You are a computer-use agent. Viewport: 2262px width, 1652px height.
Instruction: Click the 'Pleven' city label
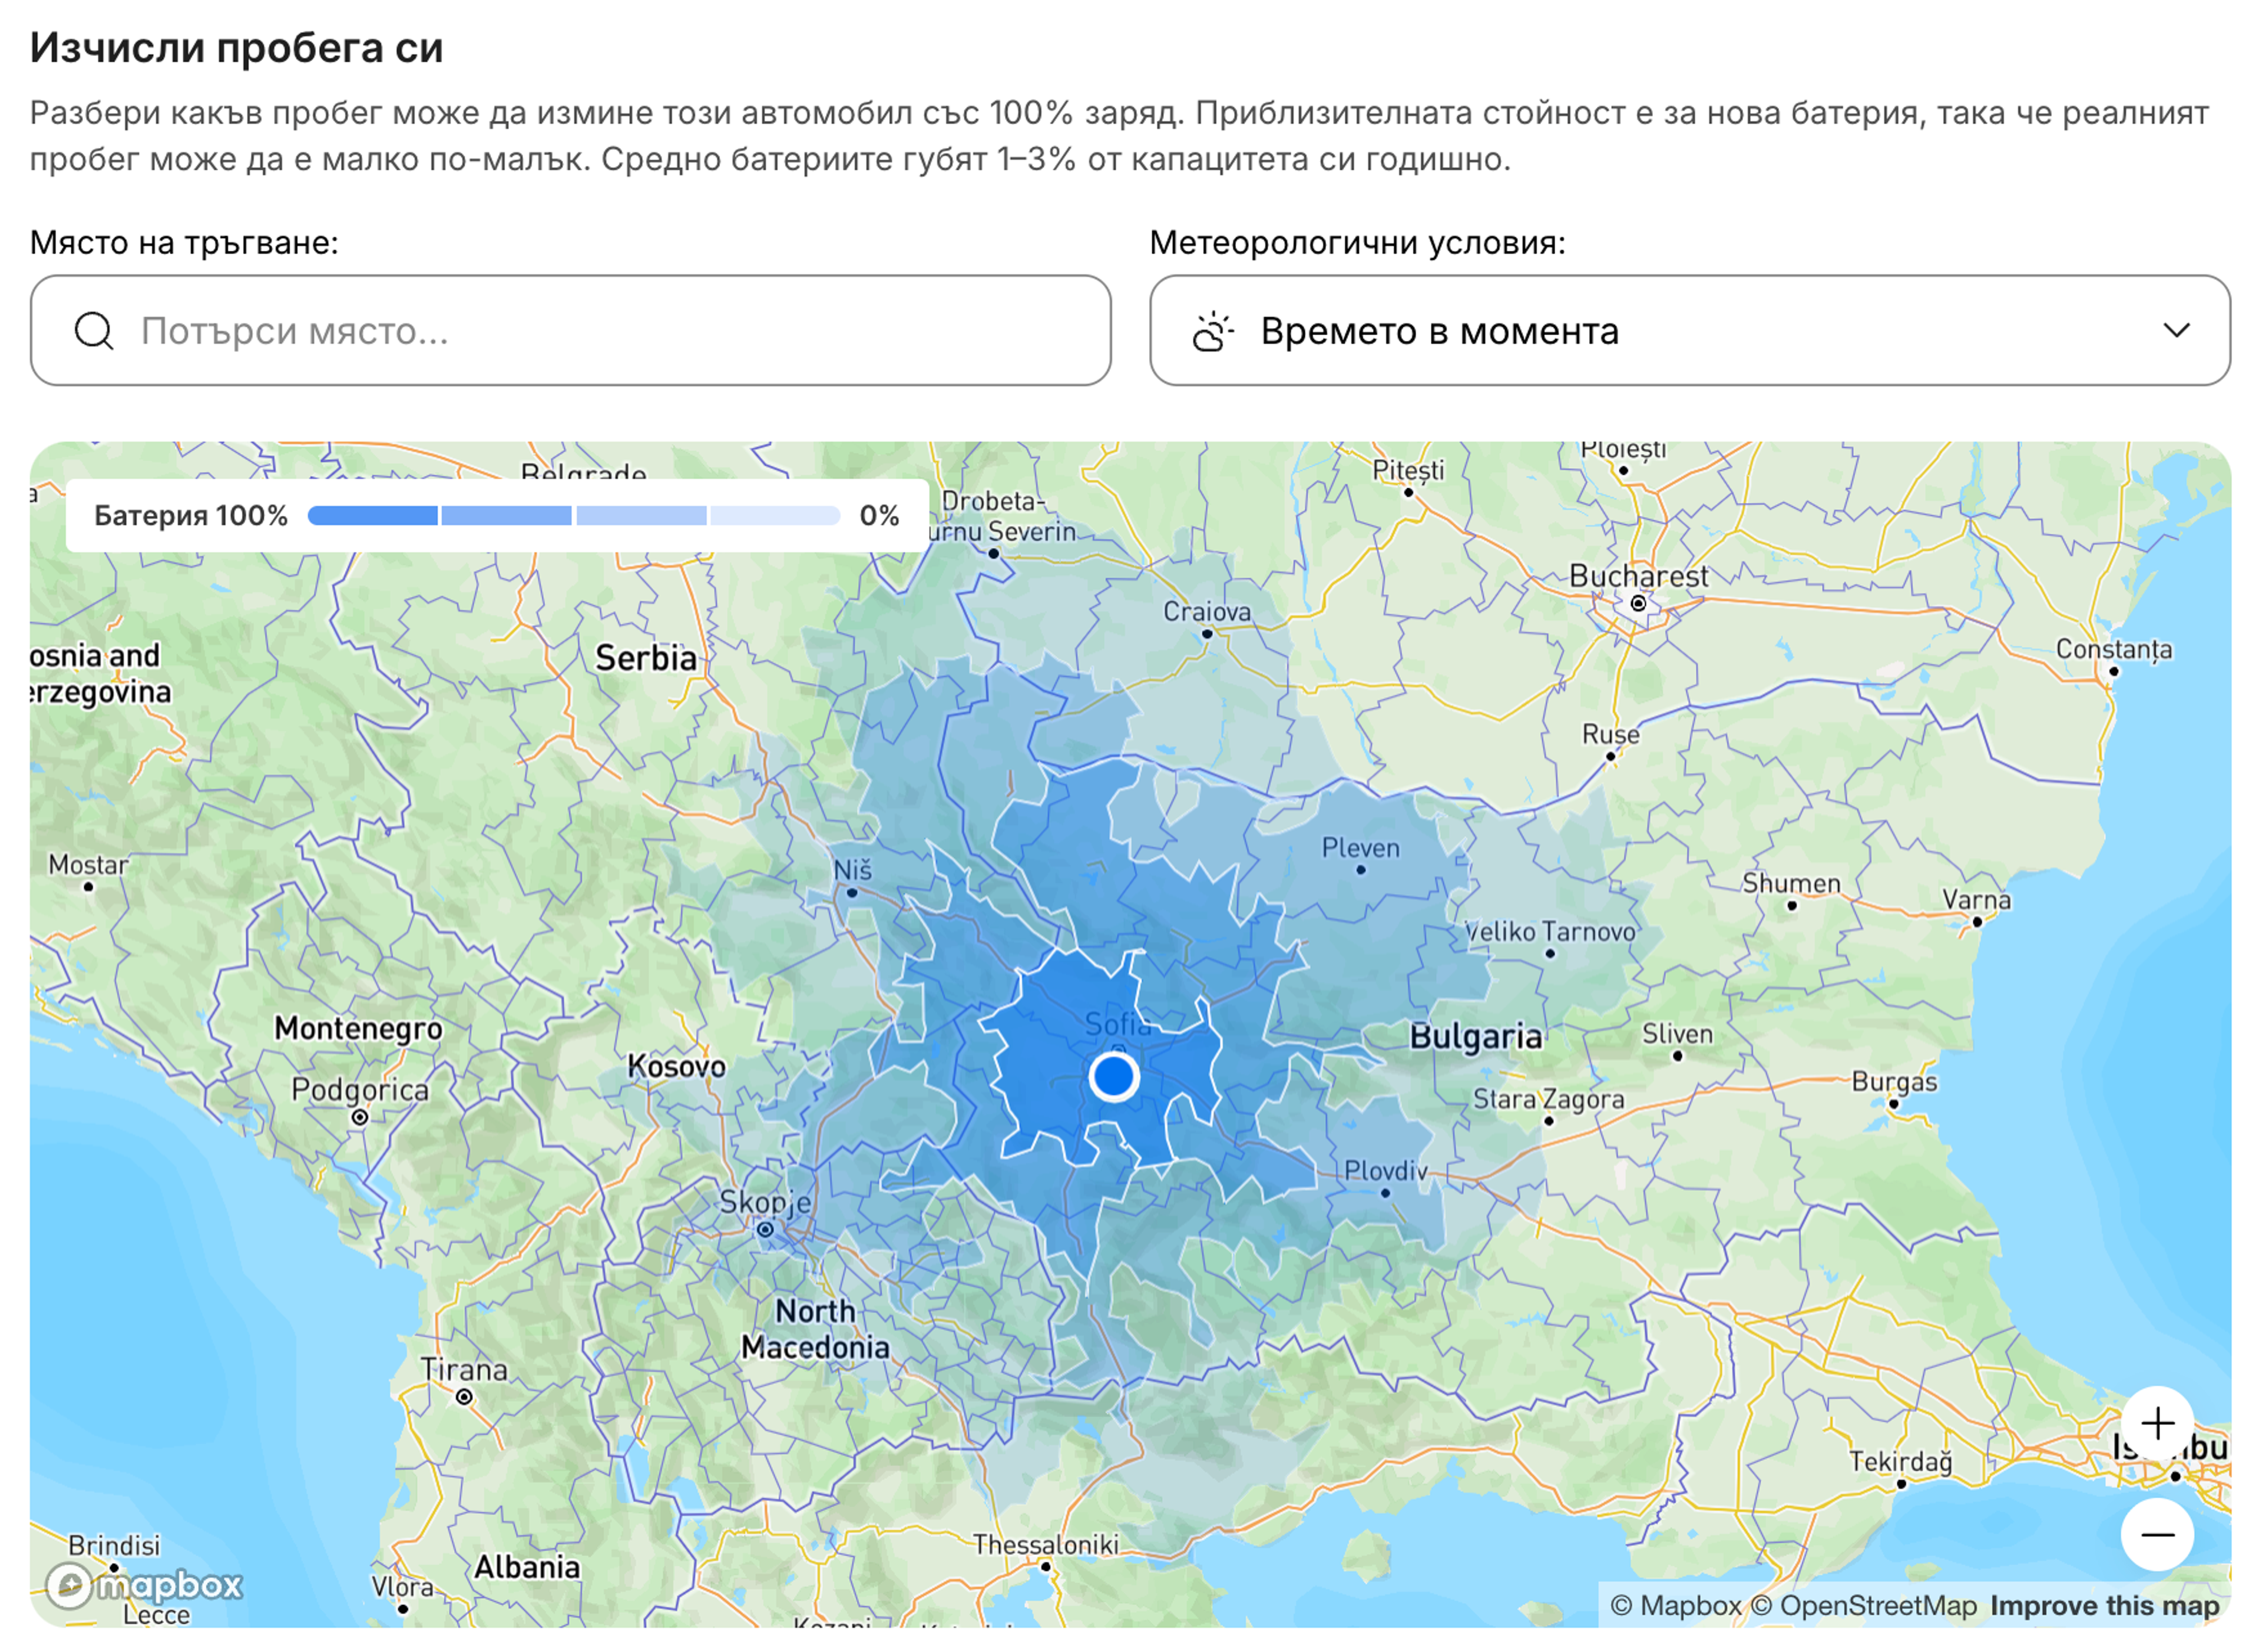(x=1361, y=848)
